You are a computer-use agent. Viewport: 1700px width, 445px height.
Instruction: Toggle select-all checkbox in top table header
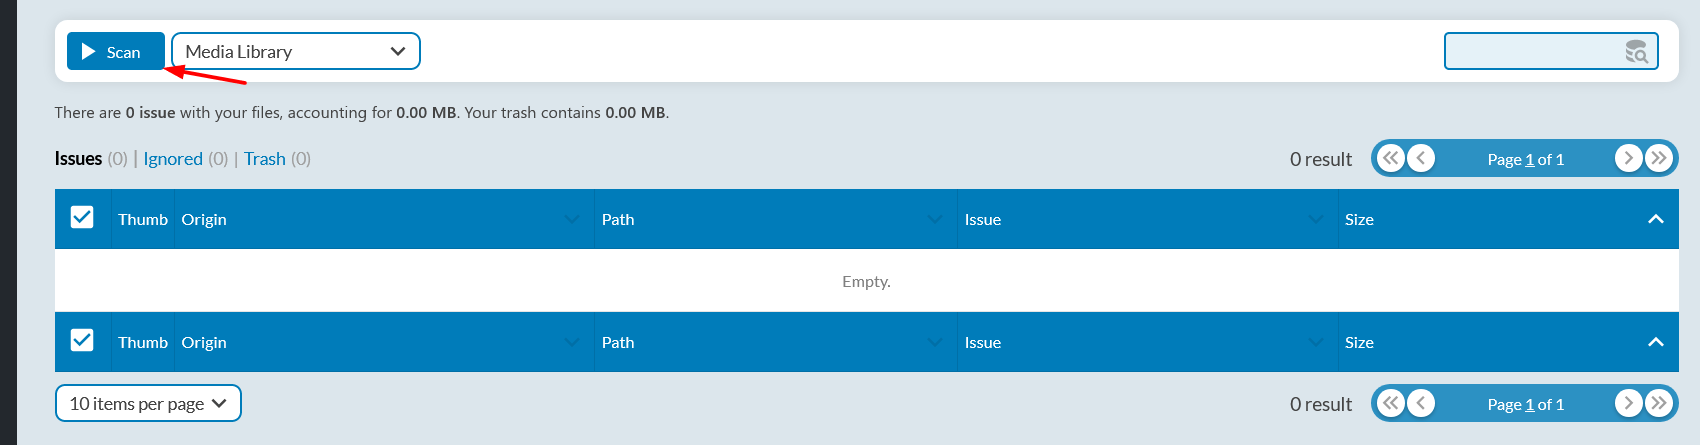click(82, 217)
